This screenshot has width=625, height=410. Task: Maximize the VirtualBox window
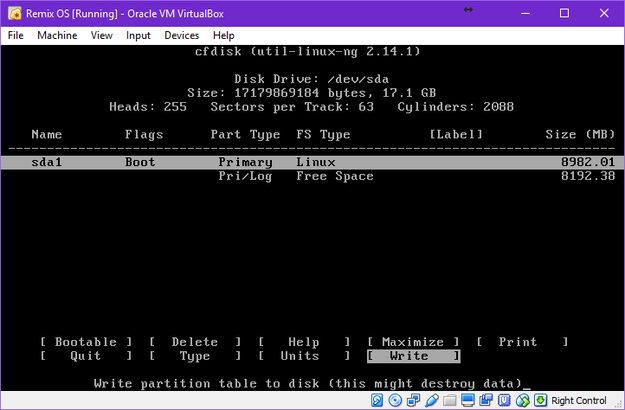[x=564, y=13]
